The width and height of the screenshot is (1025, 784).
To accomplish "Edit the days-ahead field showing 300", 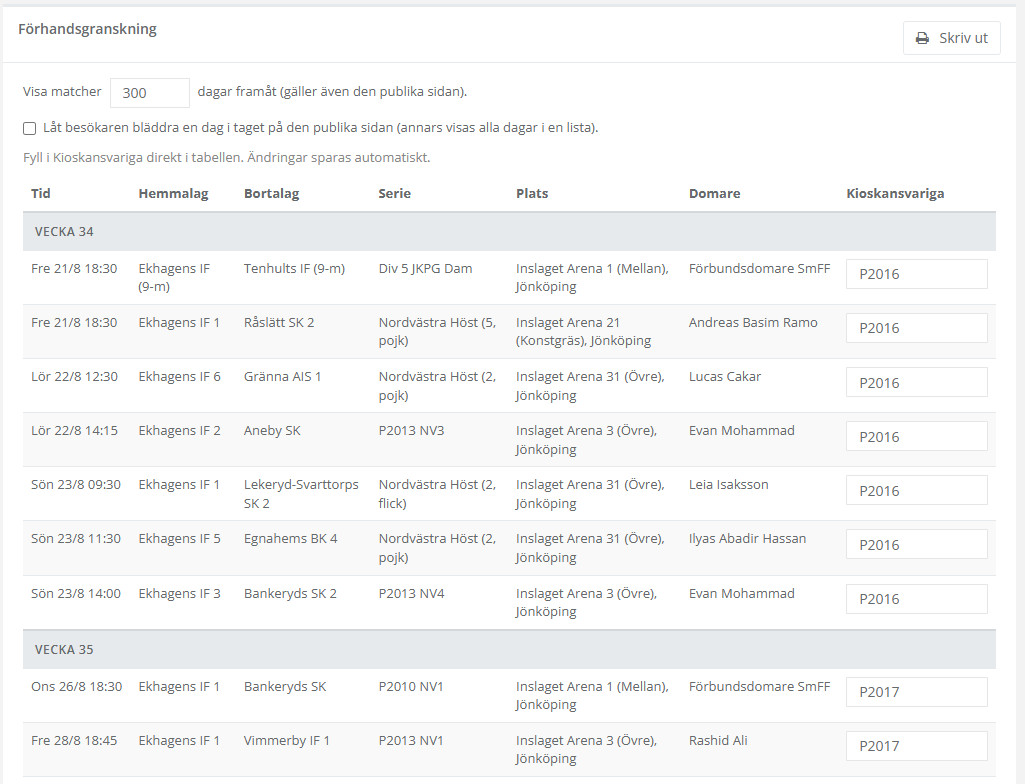I will [x=150, y=93].
